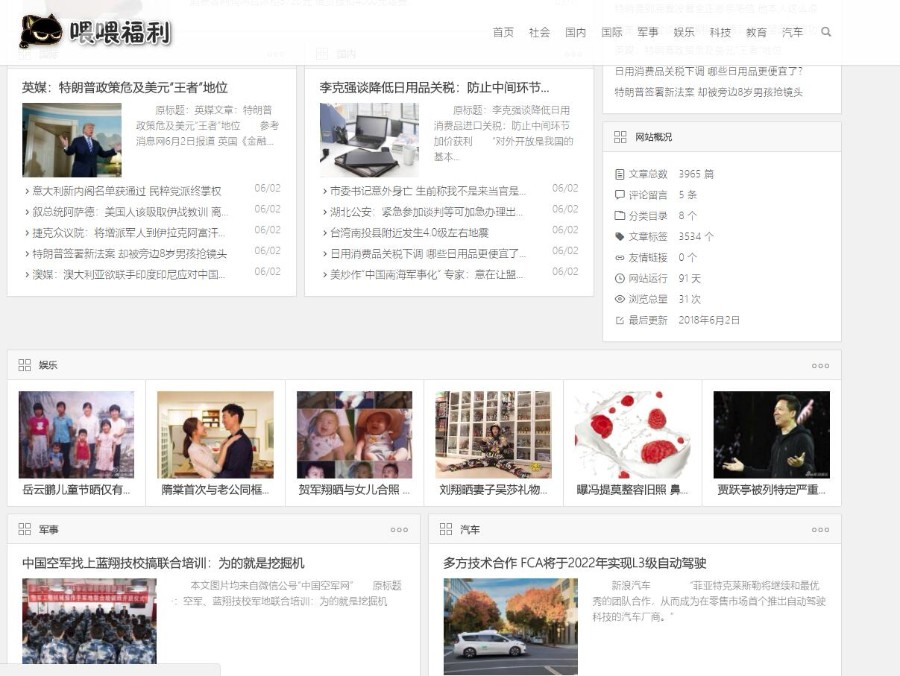Viewport: 900px width, 676px height.
Task: Open the 李克强谈降低日用品关税 headline
Action: pyautogui.click(x=434, y=87)
